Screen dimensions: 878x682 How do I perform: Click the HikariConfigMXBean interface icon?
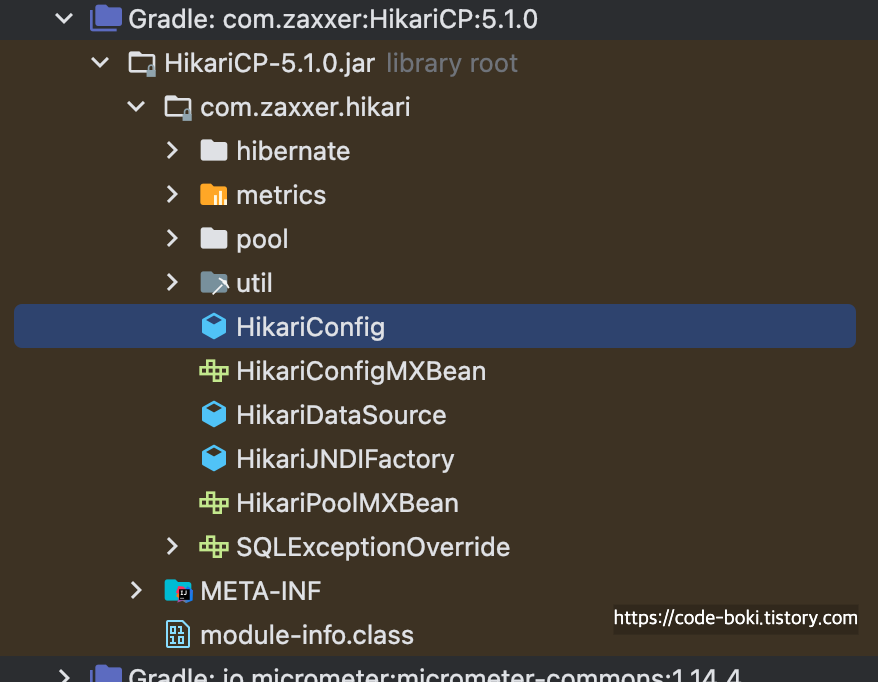click(214, 371)
